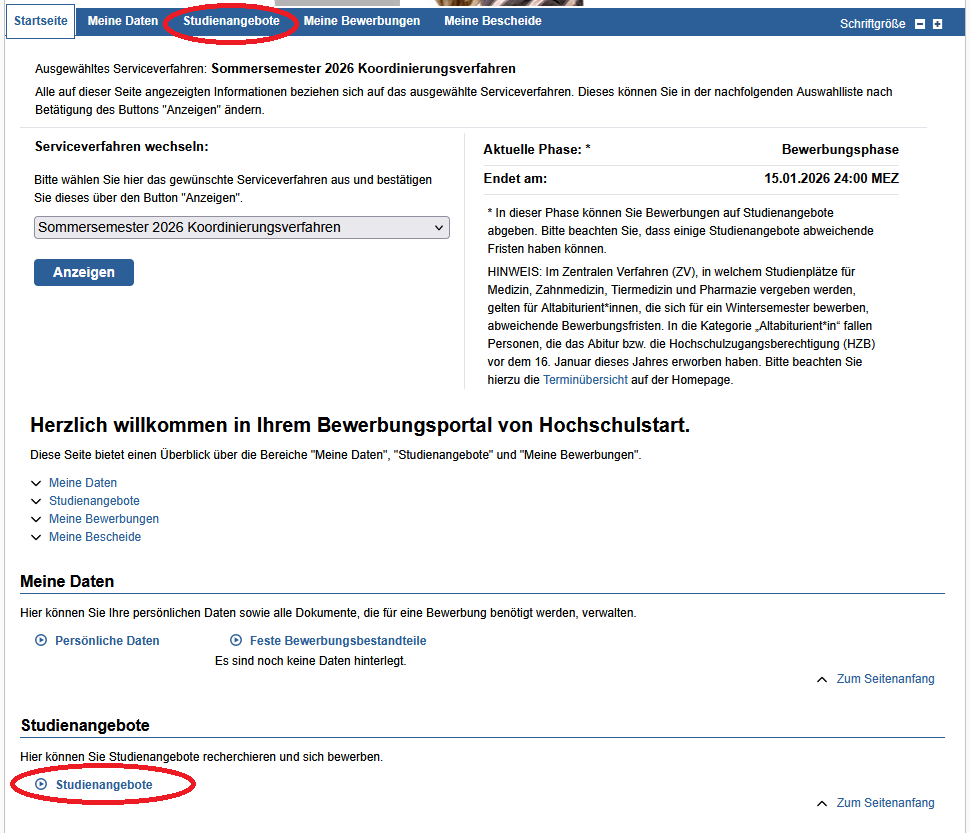Expand the Studienangebote anchor chevron

pos(37,501)
